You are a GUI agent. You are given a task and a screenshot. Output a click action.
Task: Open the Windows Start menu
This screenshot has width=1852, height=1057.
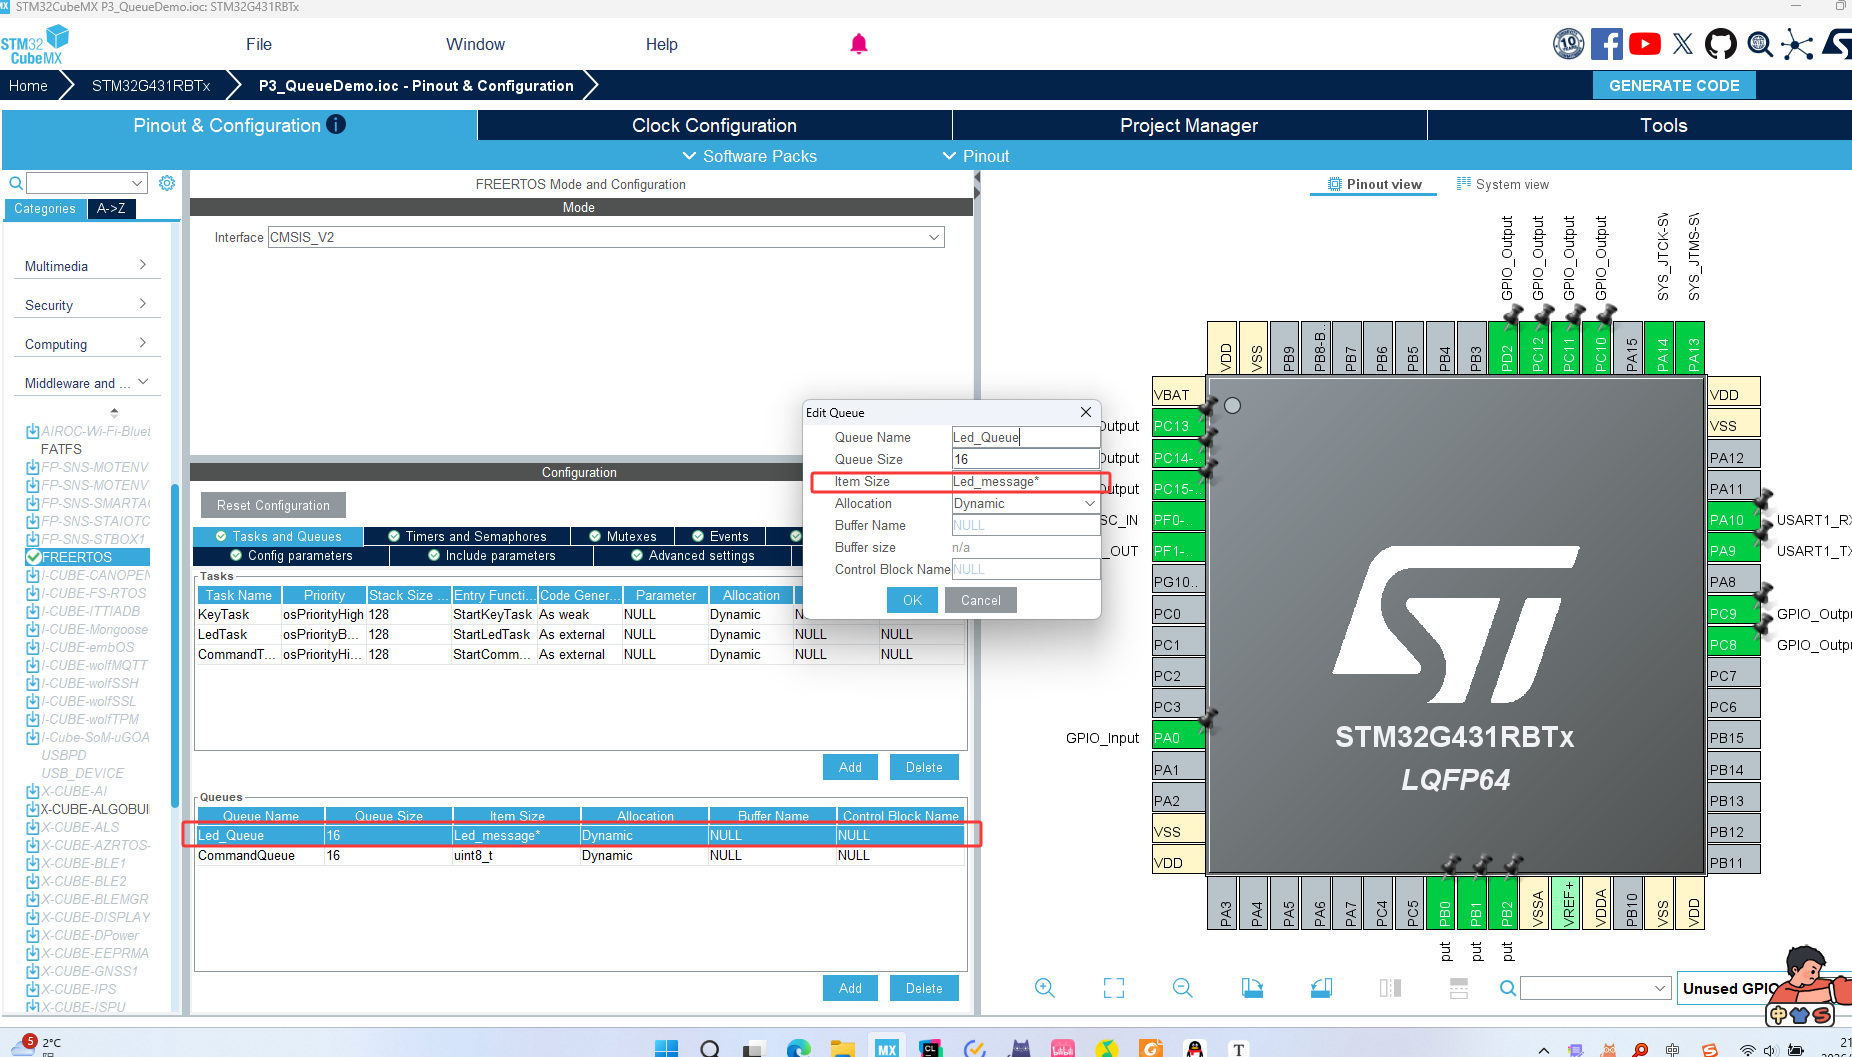coord(666,1048)
